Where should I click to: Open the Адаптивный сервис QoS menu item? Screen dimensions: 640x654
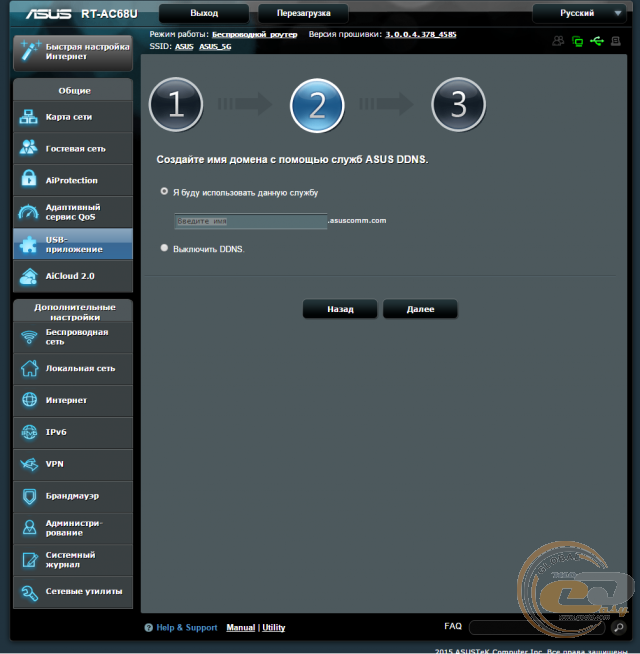(73, 212)
